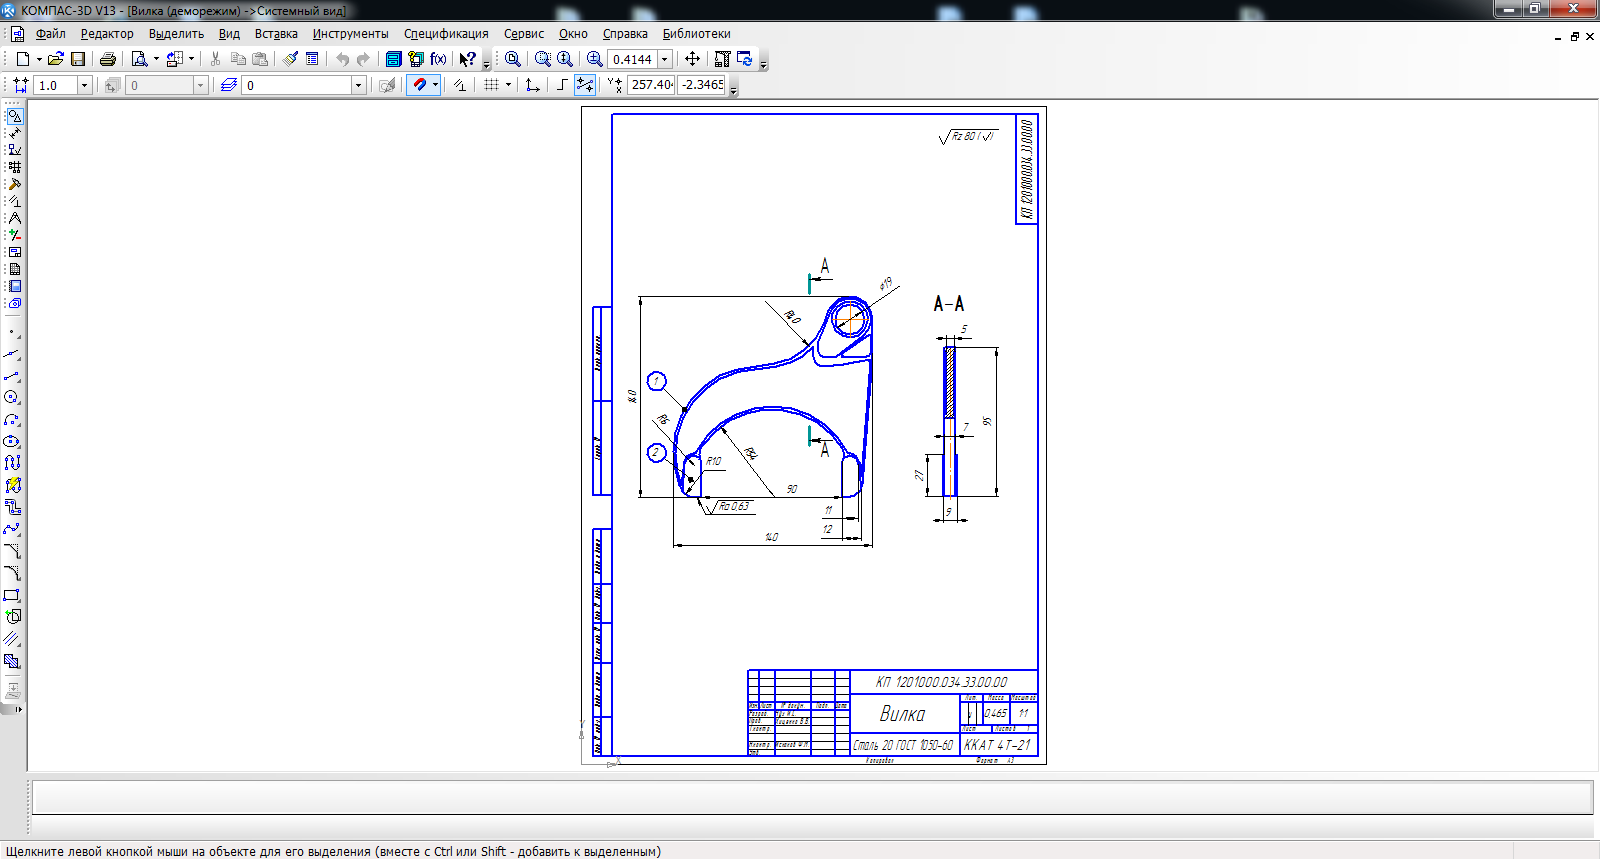Select the circle drawing tool
Image resolution: width=1600 pixels, height=860 pixels.
[x=12, y=397]
